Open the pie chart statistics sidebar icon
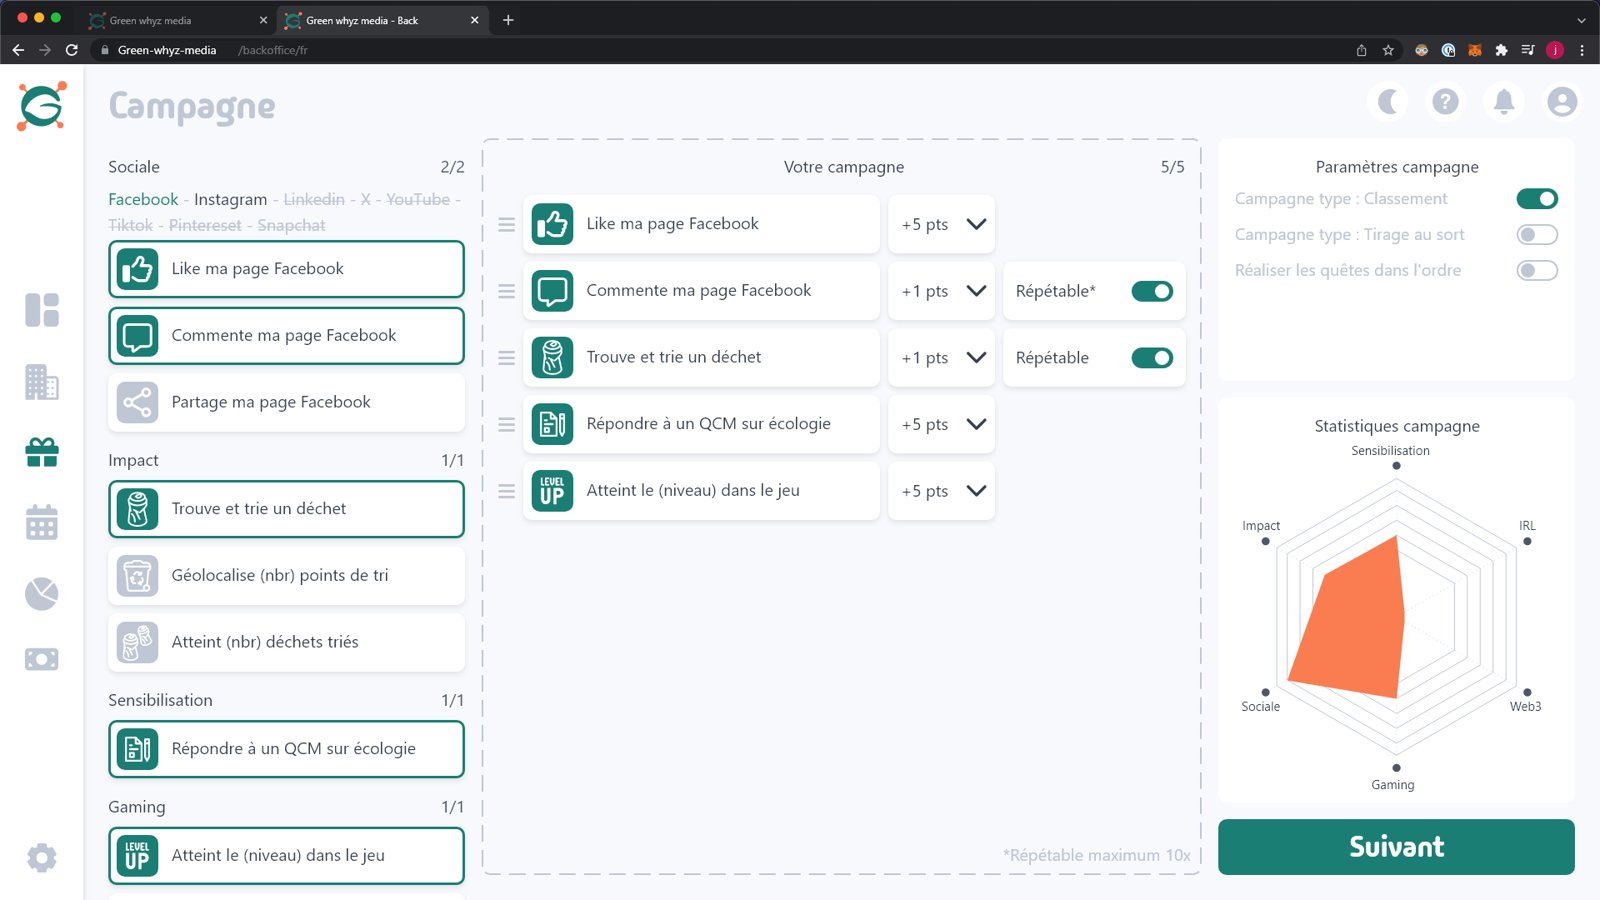The image size is (1600, 900). click(x=42, y=594)
